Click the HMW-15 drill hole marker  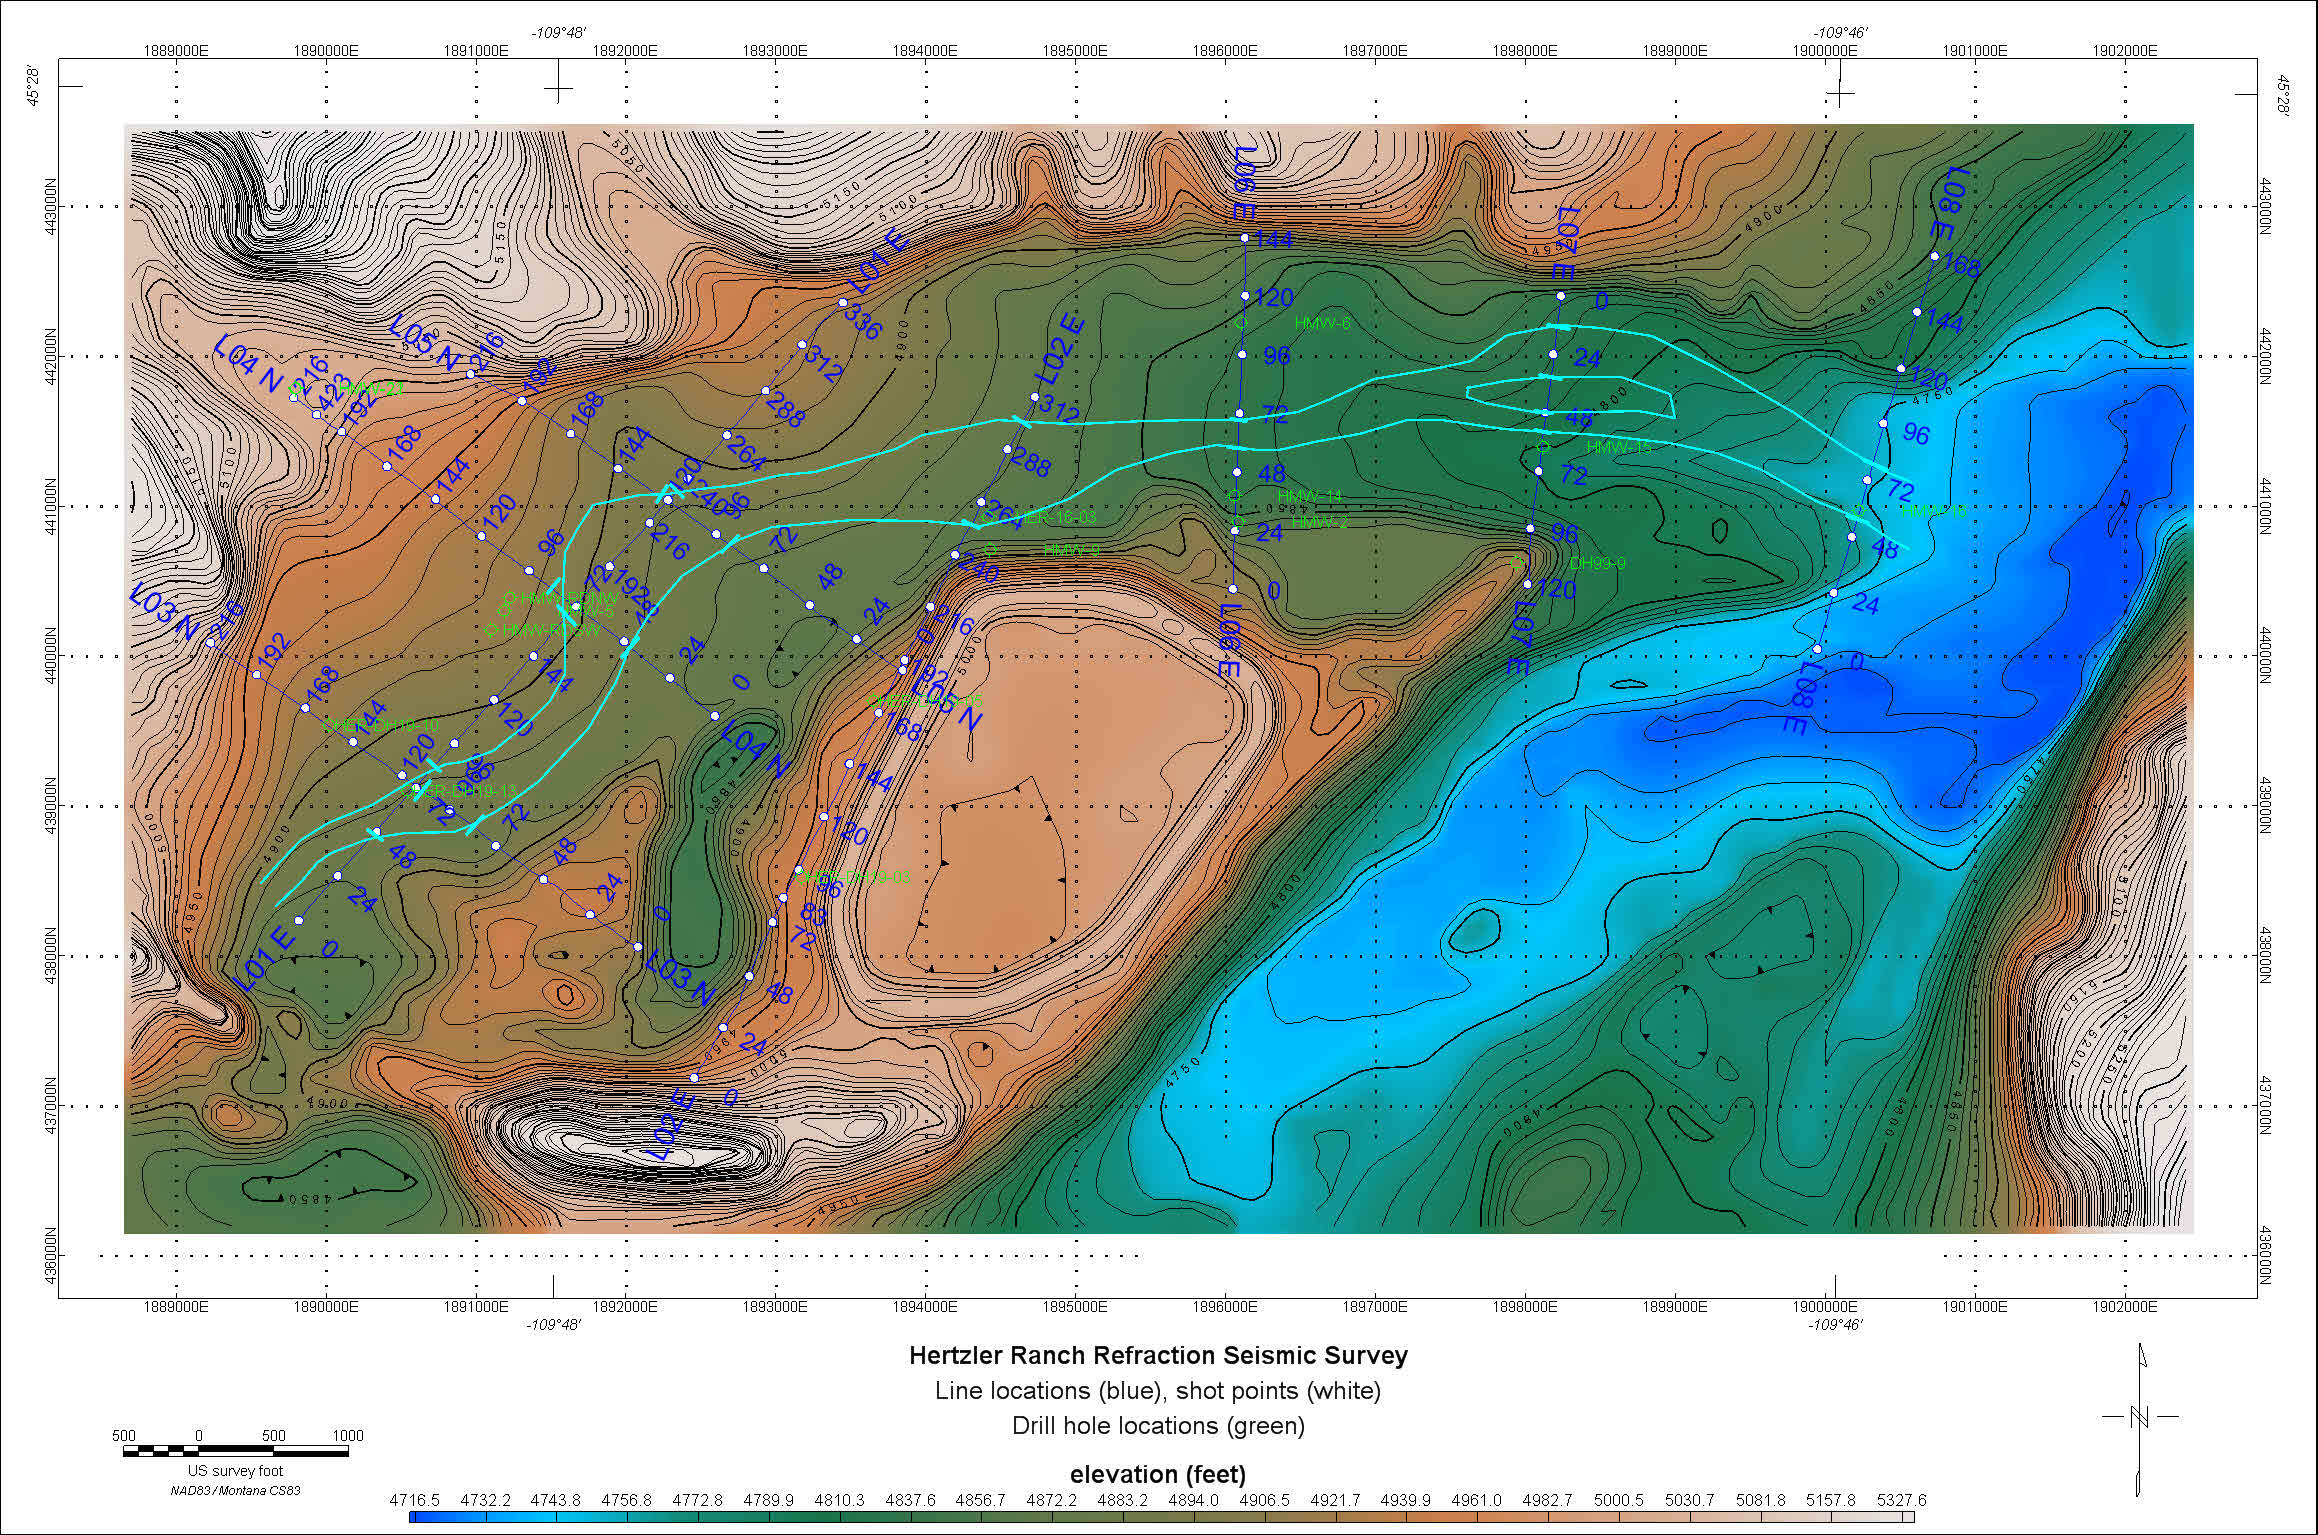click(1543, 446)
